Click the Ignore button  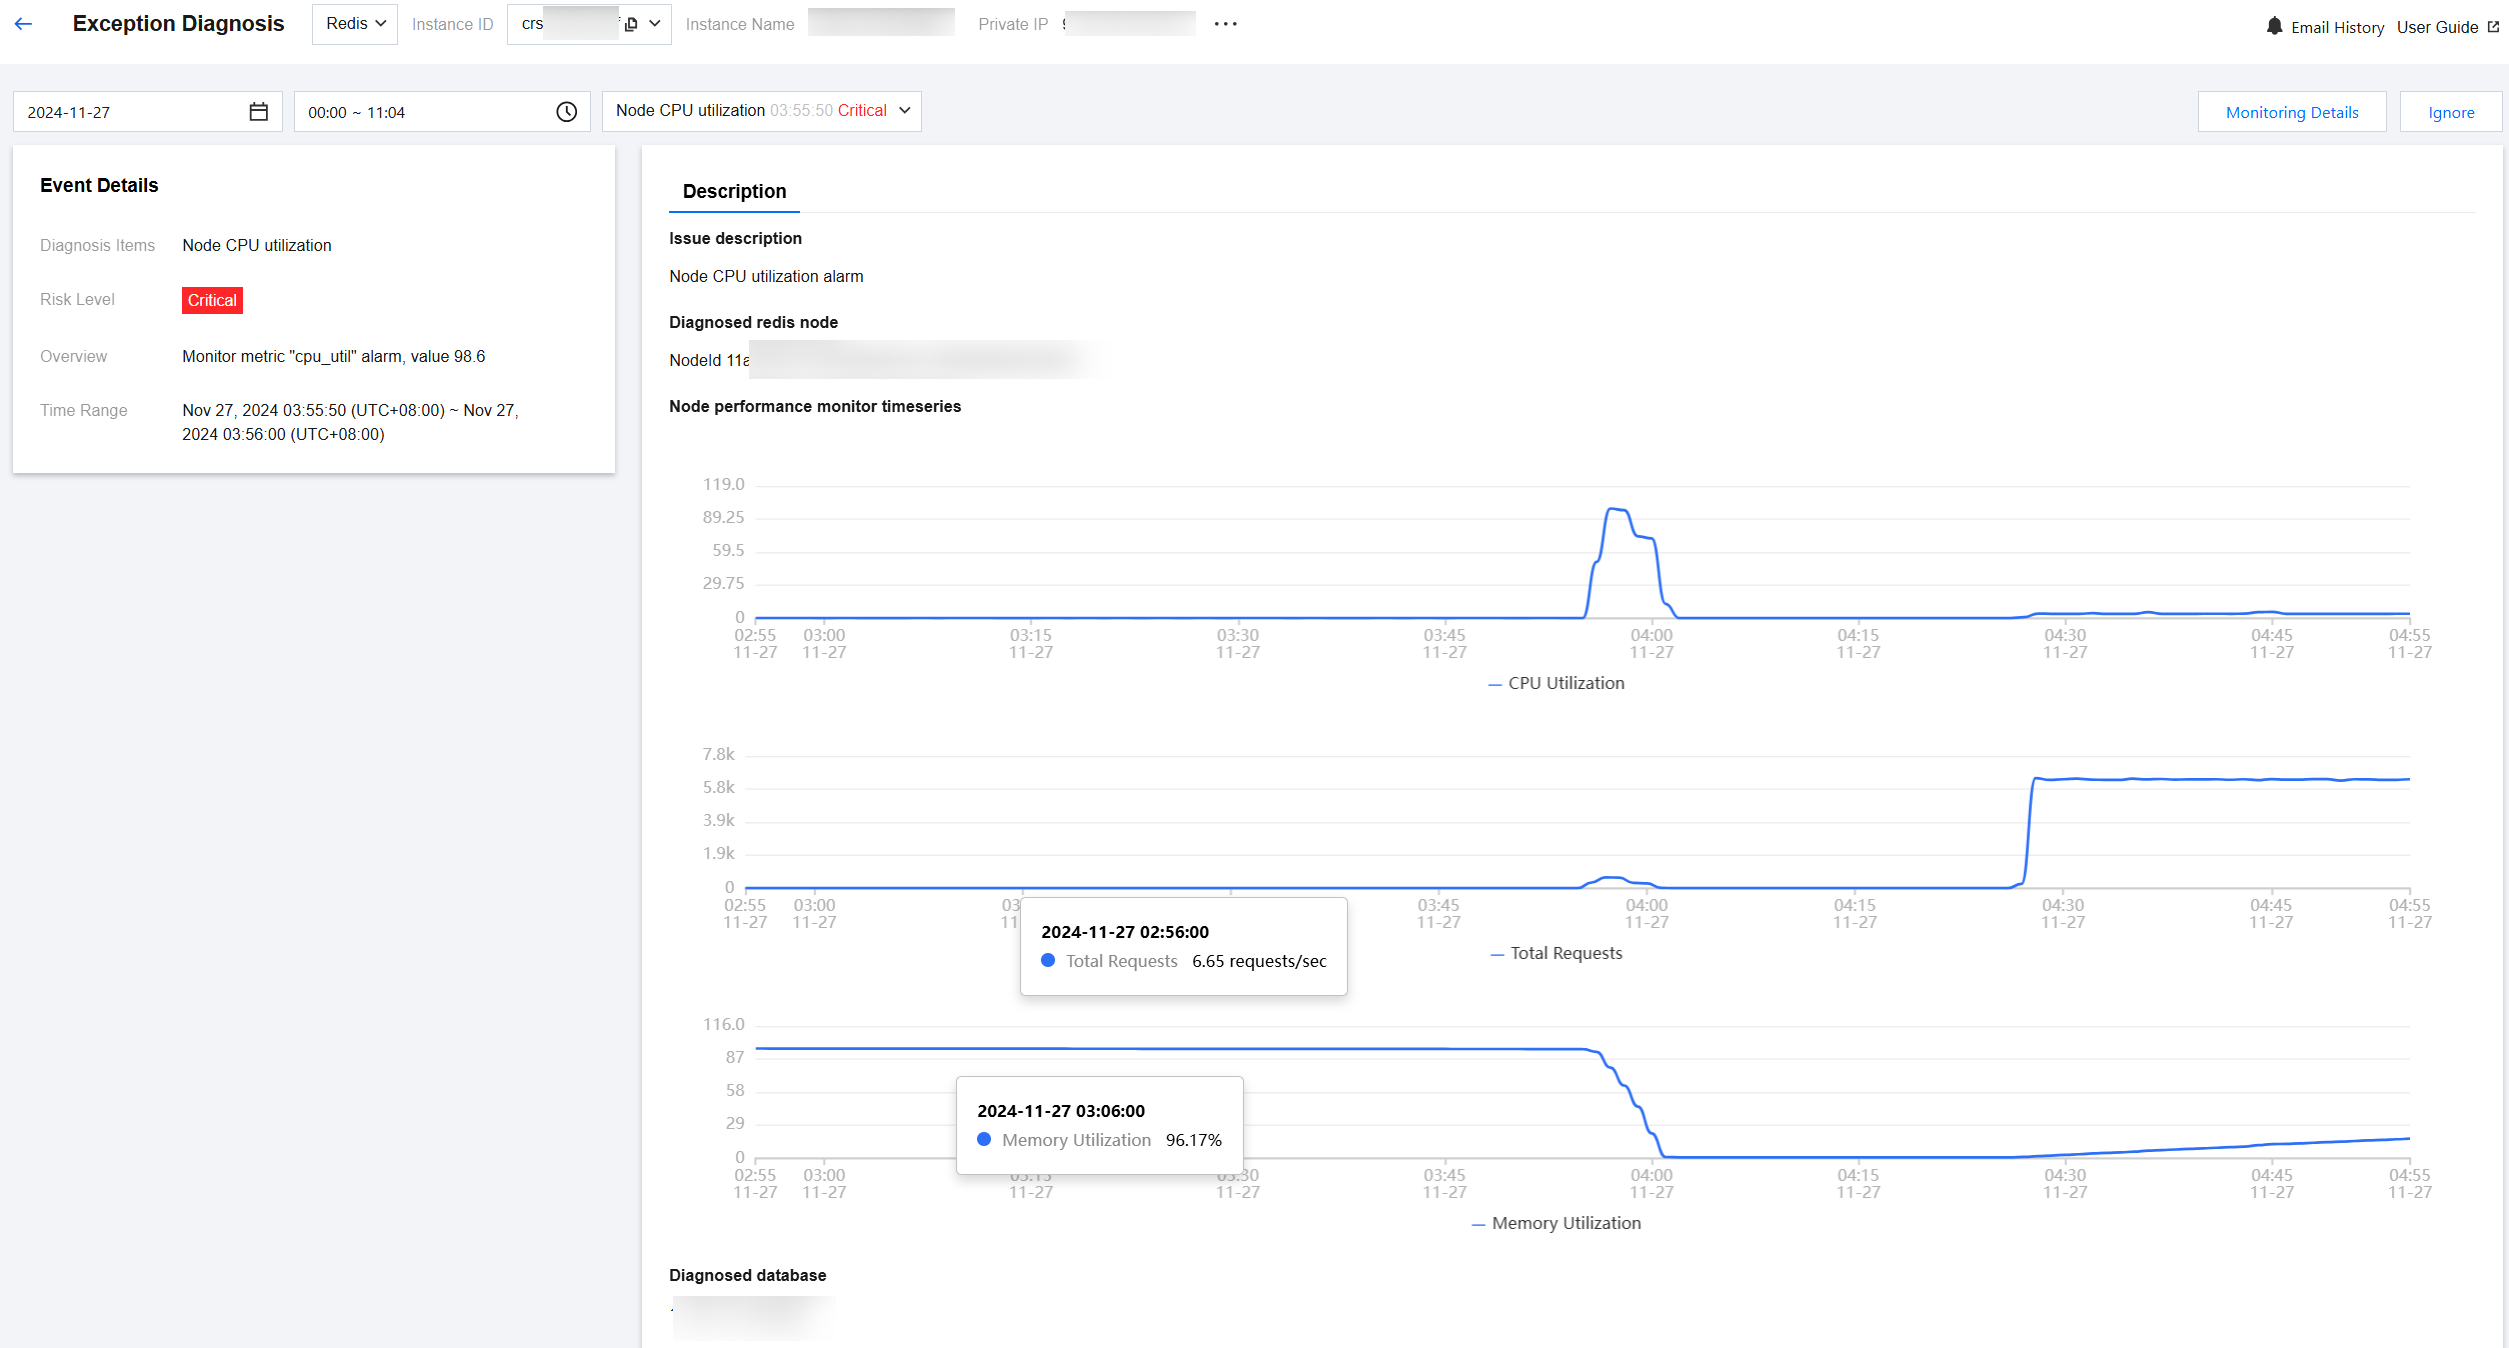[2450, 112]
